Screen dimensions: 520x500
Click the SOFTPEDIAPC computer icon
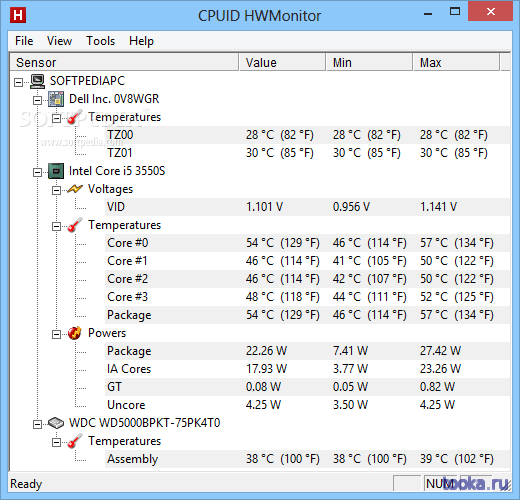(x=37, y=81)
